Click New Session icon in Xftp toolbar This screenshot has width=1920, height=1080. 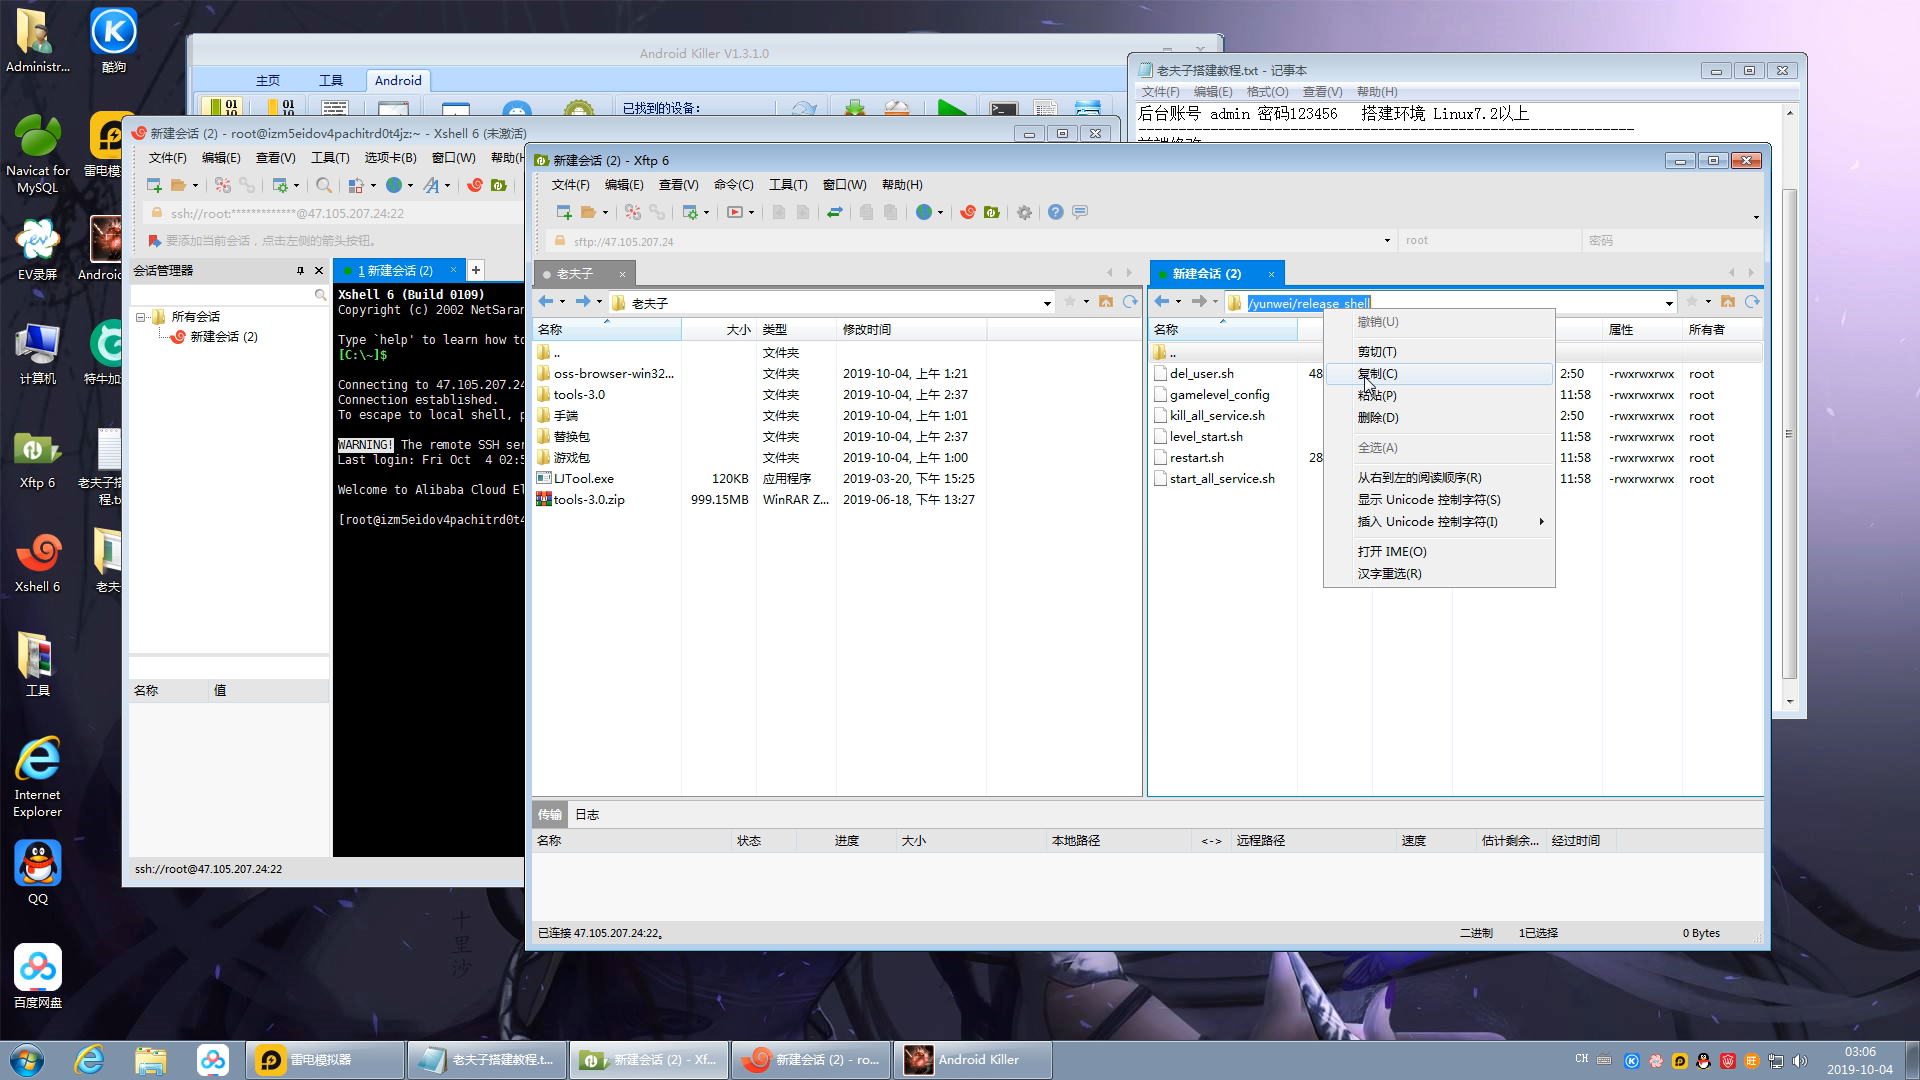click(563, 212)
